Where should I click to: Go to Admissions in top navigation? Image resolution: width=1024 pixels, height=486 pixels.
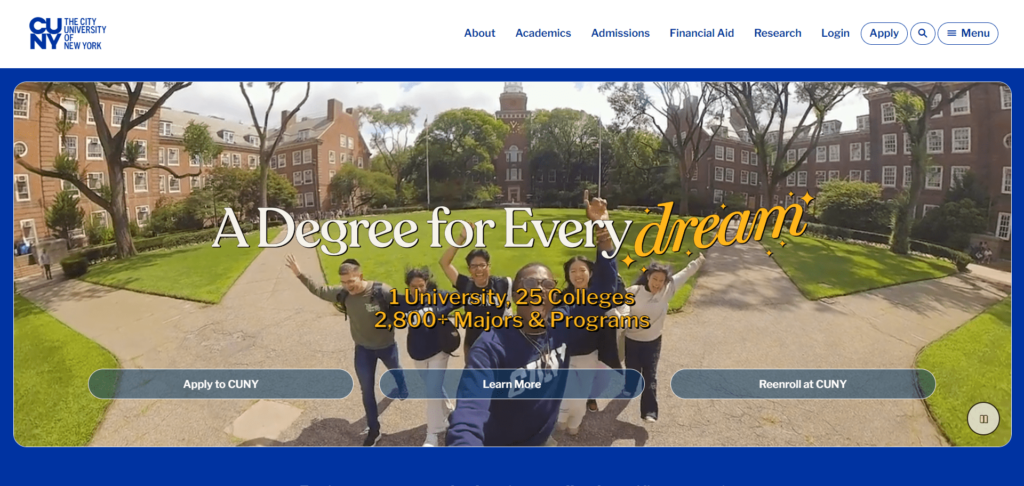click(620, 33)
